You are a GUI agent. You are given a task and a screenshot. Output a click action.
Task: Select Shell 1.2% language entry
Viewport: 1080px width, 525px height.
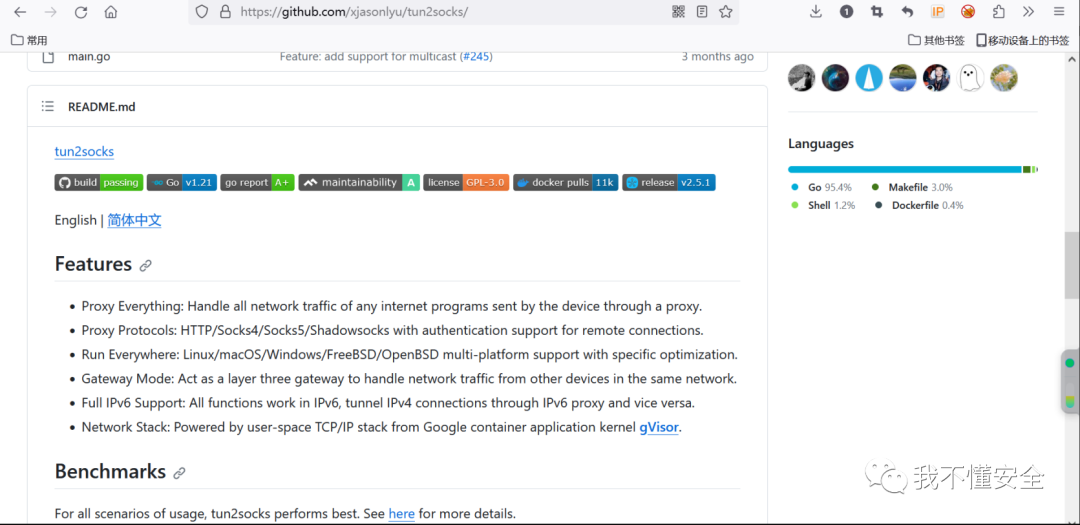pos(823,205)
